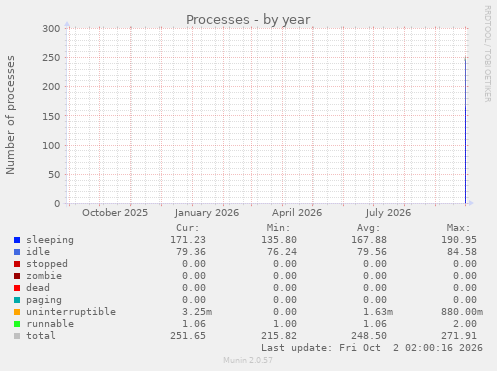The height and width of the screenshot is (371, 497).
Task: Click idle current value 79.36
Action: pyautogui.click(x=191, y=252)
